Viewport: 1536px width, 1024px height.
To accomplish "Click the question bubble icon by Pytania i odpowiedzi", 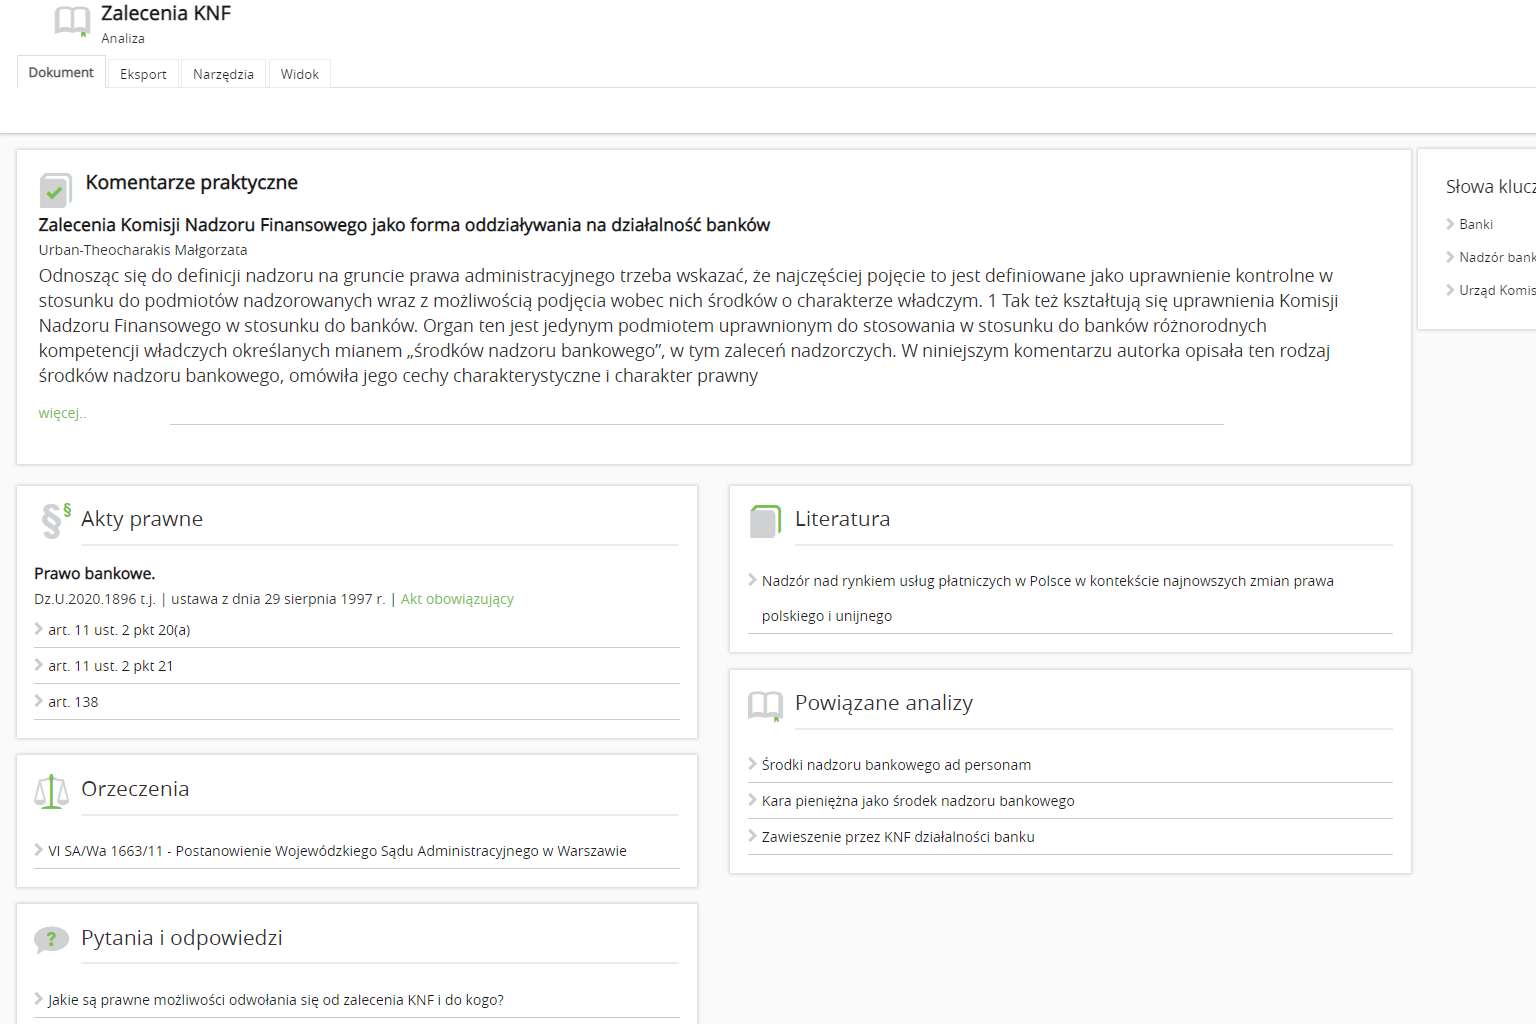I will click(51, 940).
